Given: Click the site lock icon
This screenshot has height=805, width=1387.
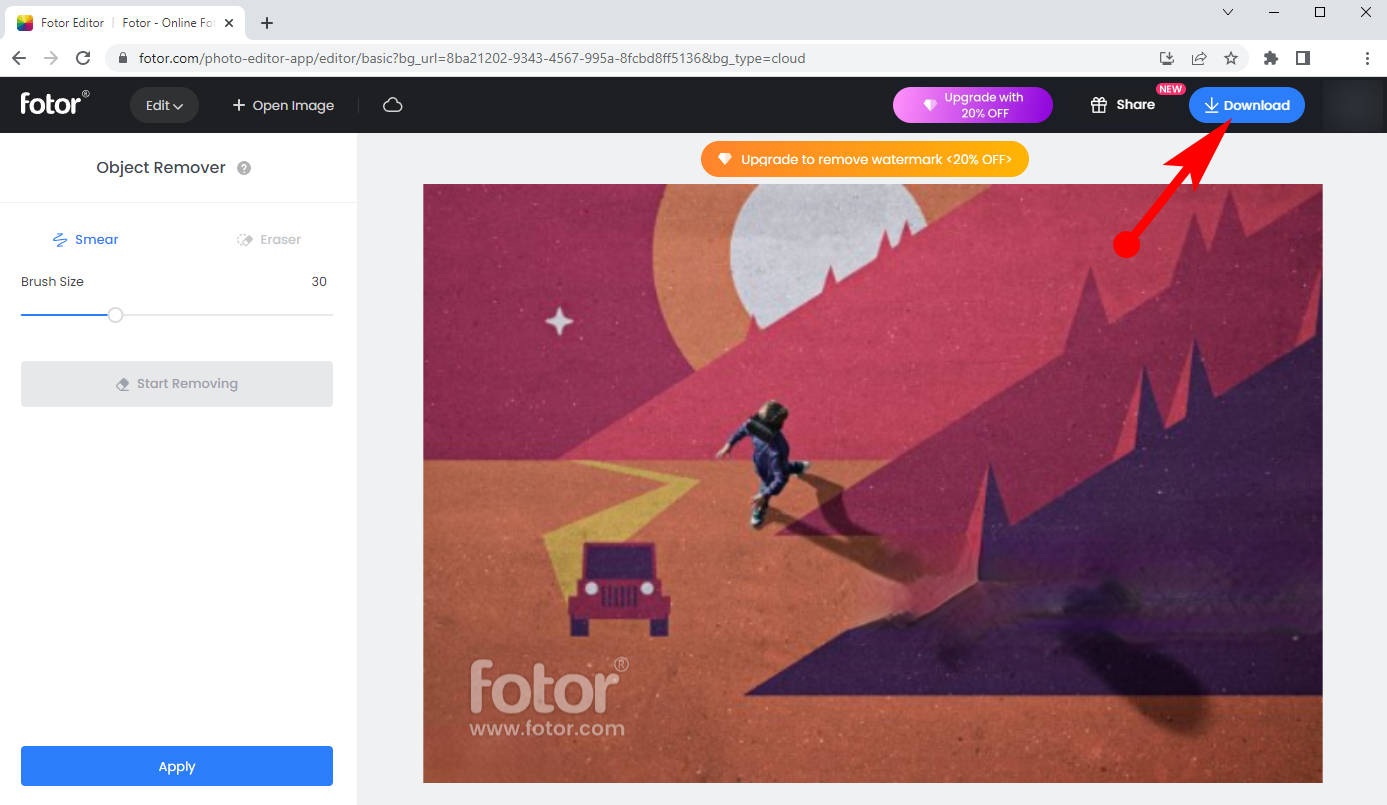Looking at the screenshot, I should [123, 58].
